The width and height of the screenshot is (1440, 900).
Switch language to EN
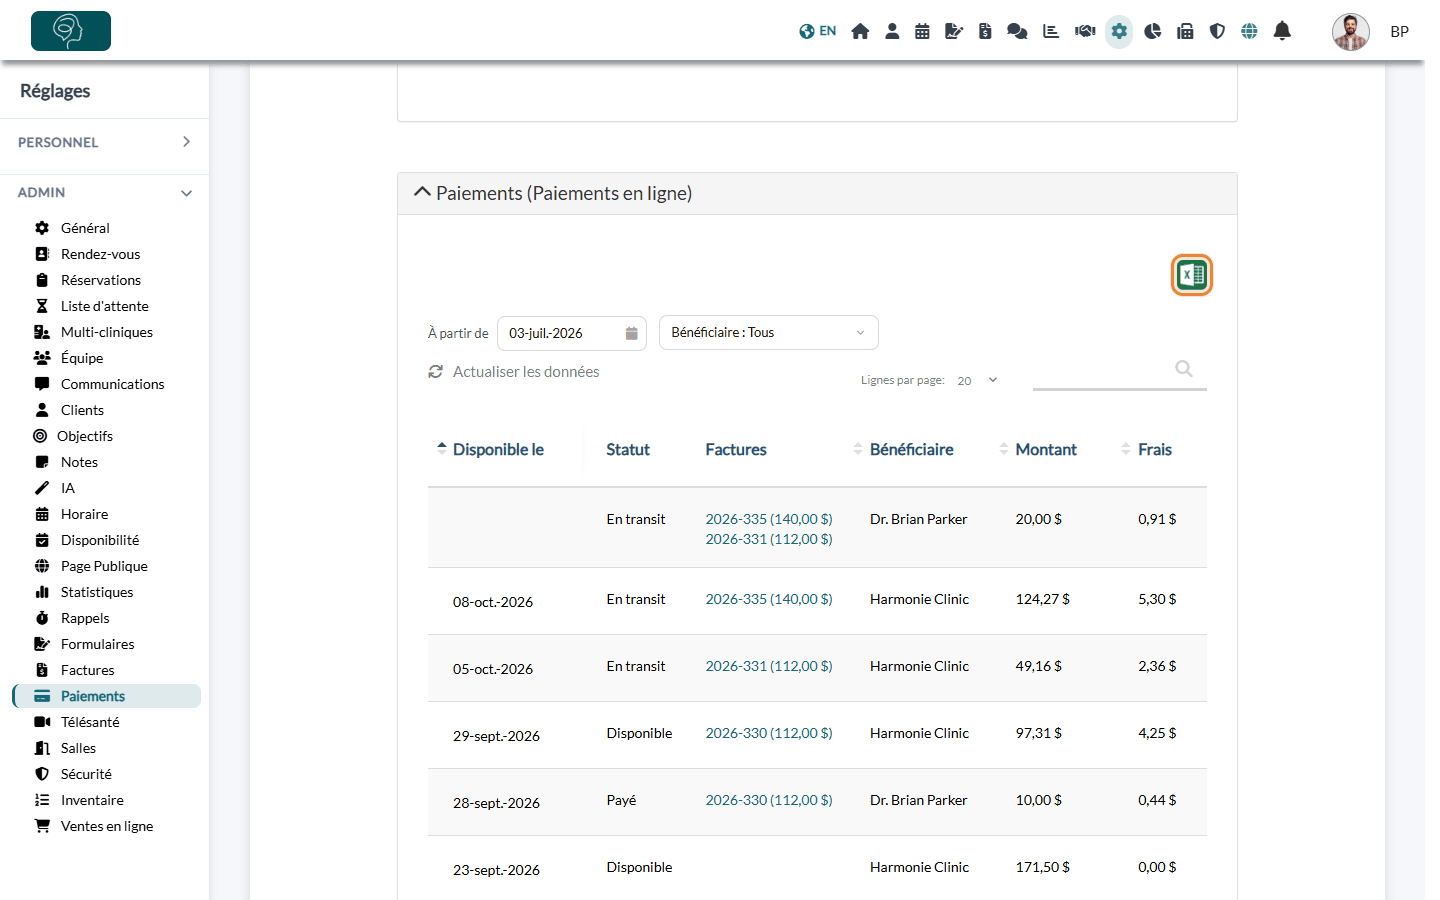pos(818,31)
